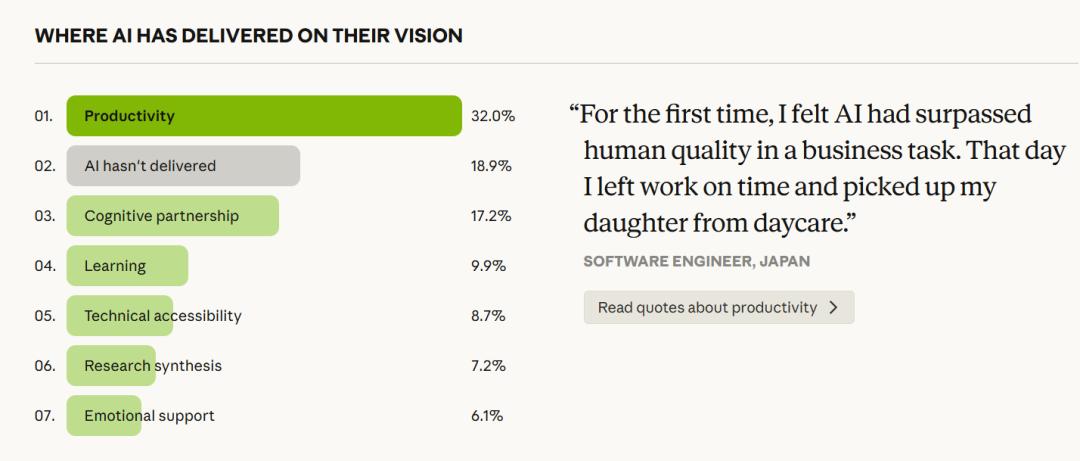Click the 7.2% percentage label
The width and height of the screenshot is (1080, 461).
coord(488,366)
